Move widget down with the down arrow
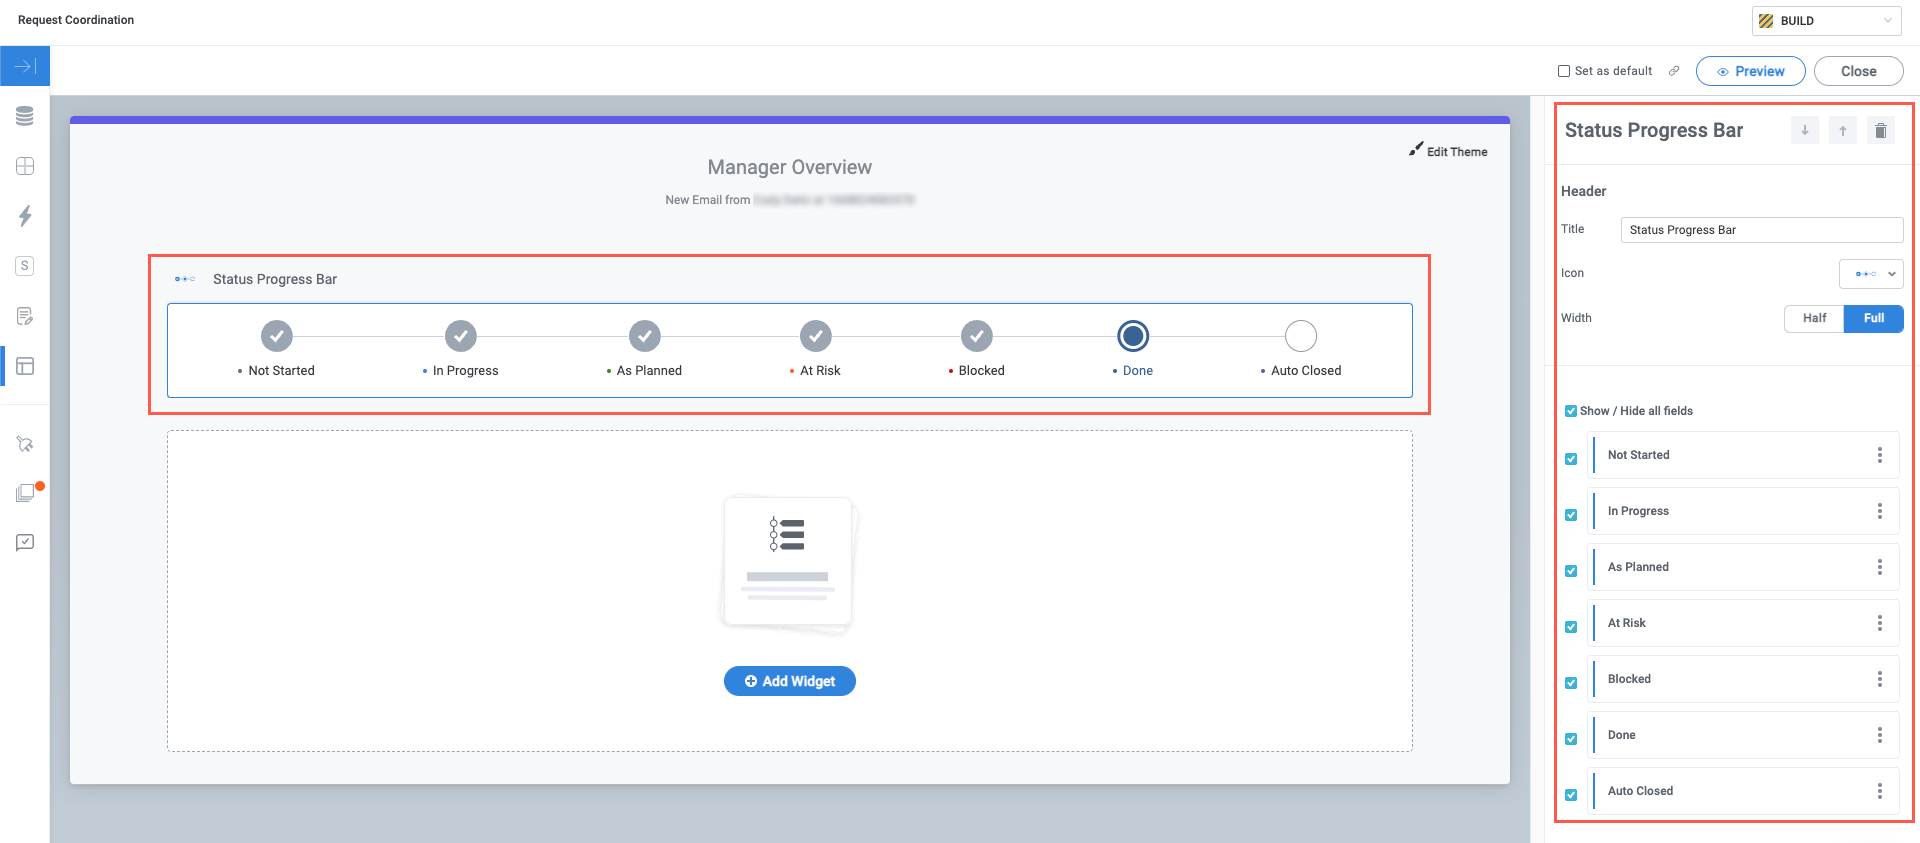The image size is (1920, 843). click(x=1804, y=131)
